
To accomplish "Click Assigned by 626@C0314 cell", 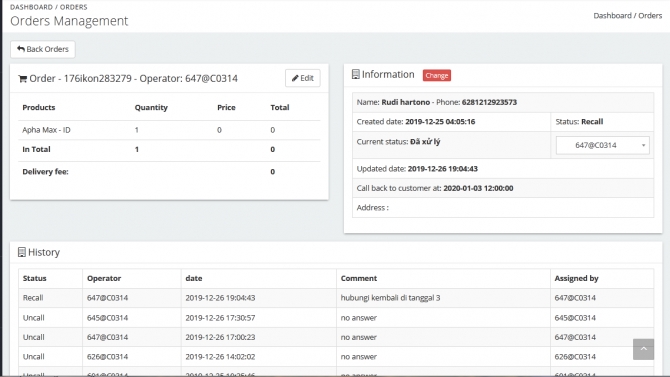I will click(x=575, y=357).
